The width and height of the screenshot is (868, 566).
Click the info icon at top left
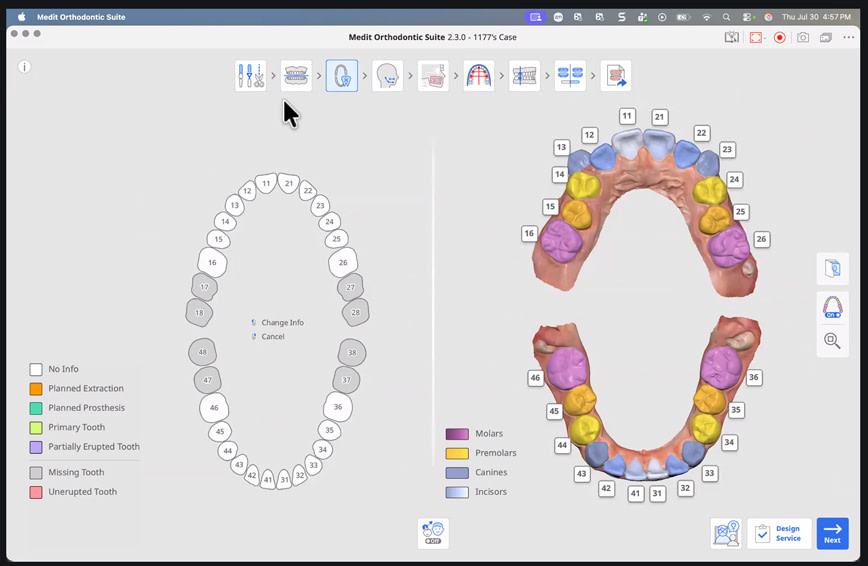pyautogui.click(x=24, y=67)
